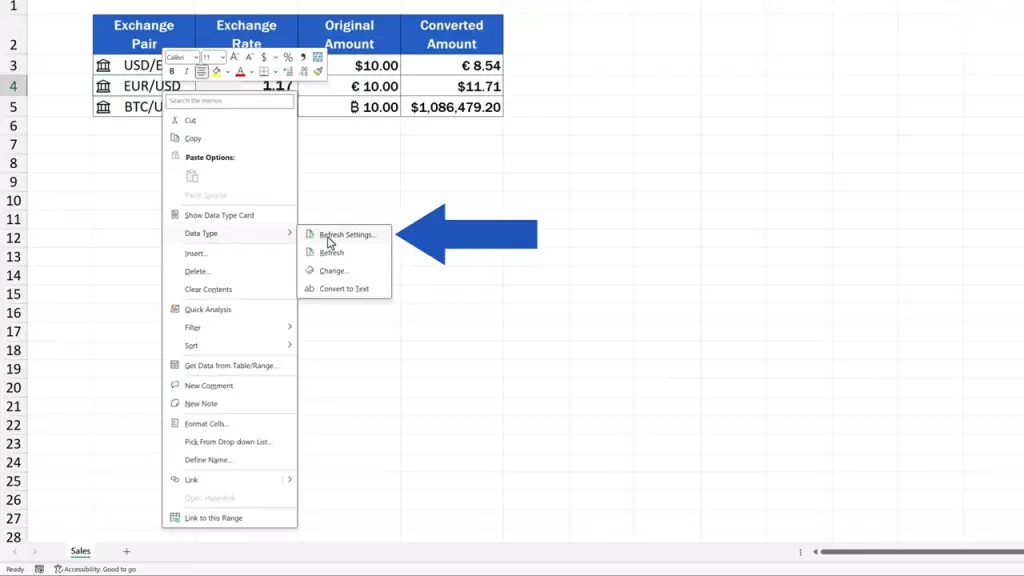Click the Increase Font Size icon

[x=235, y=57]
